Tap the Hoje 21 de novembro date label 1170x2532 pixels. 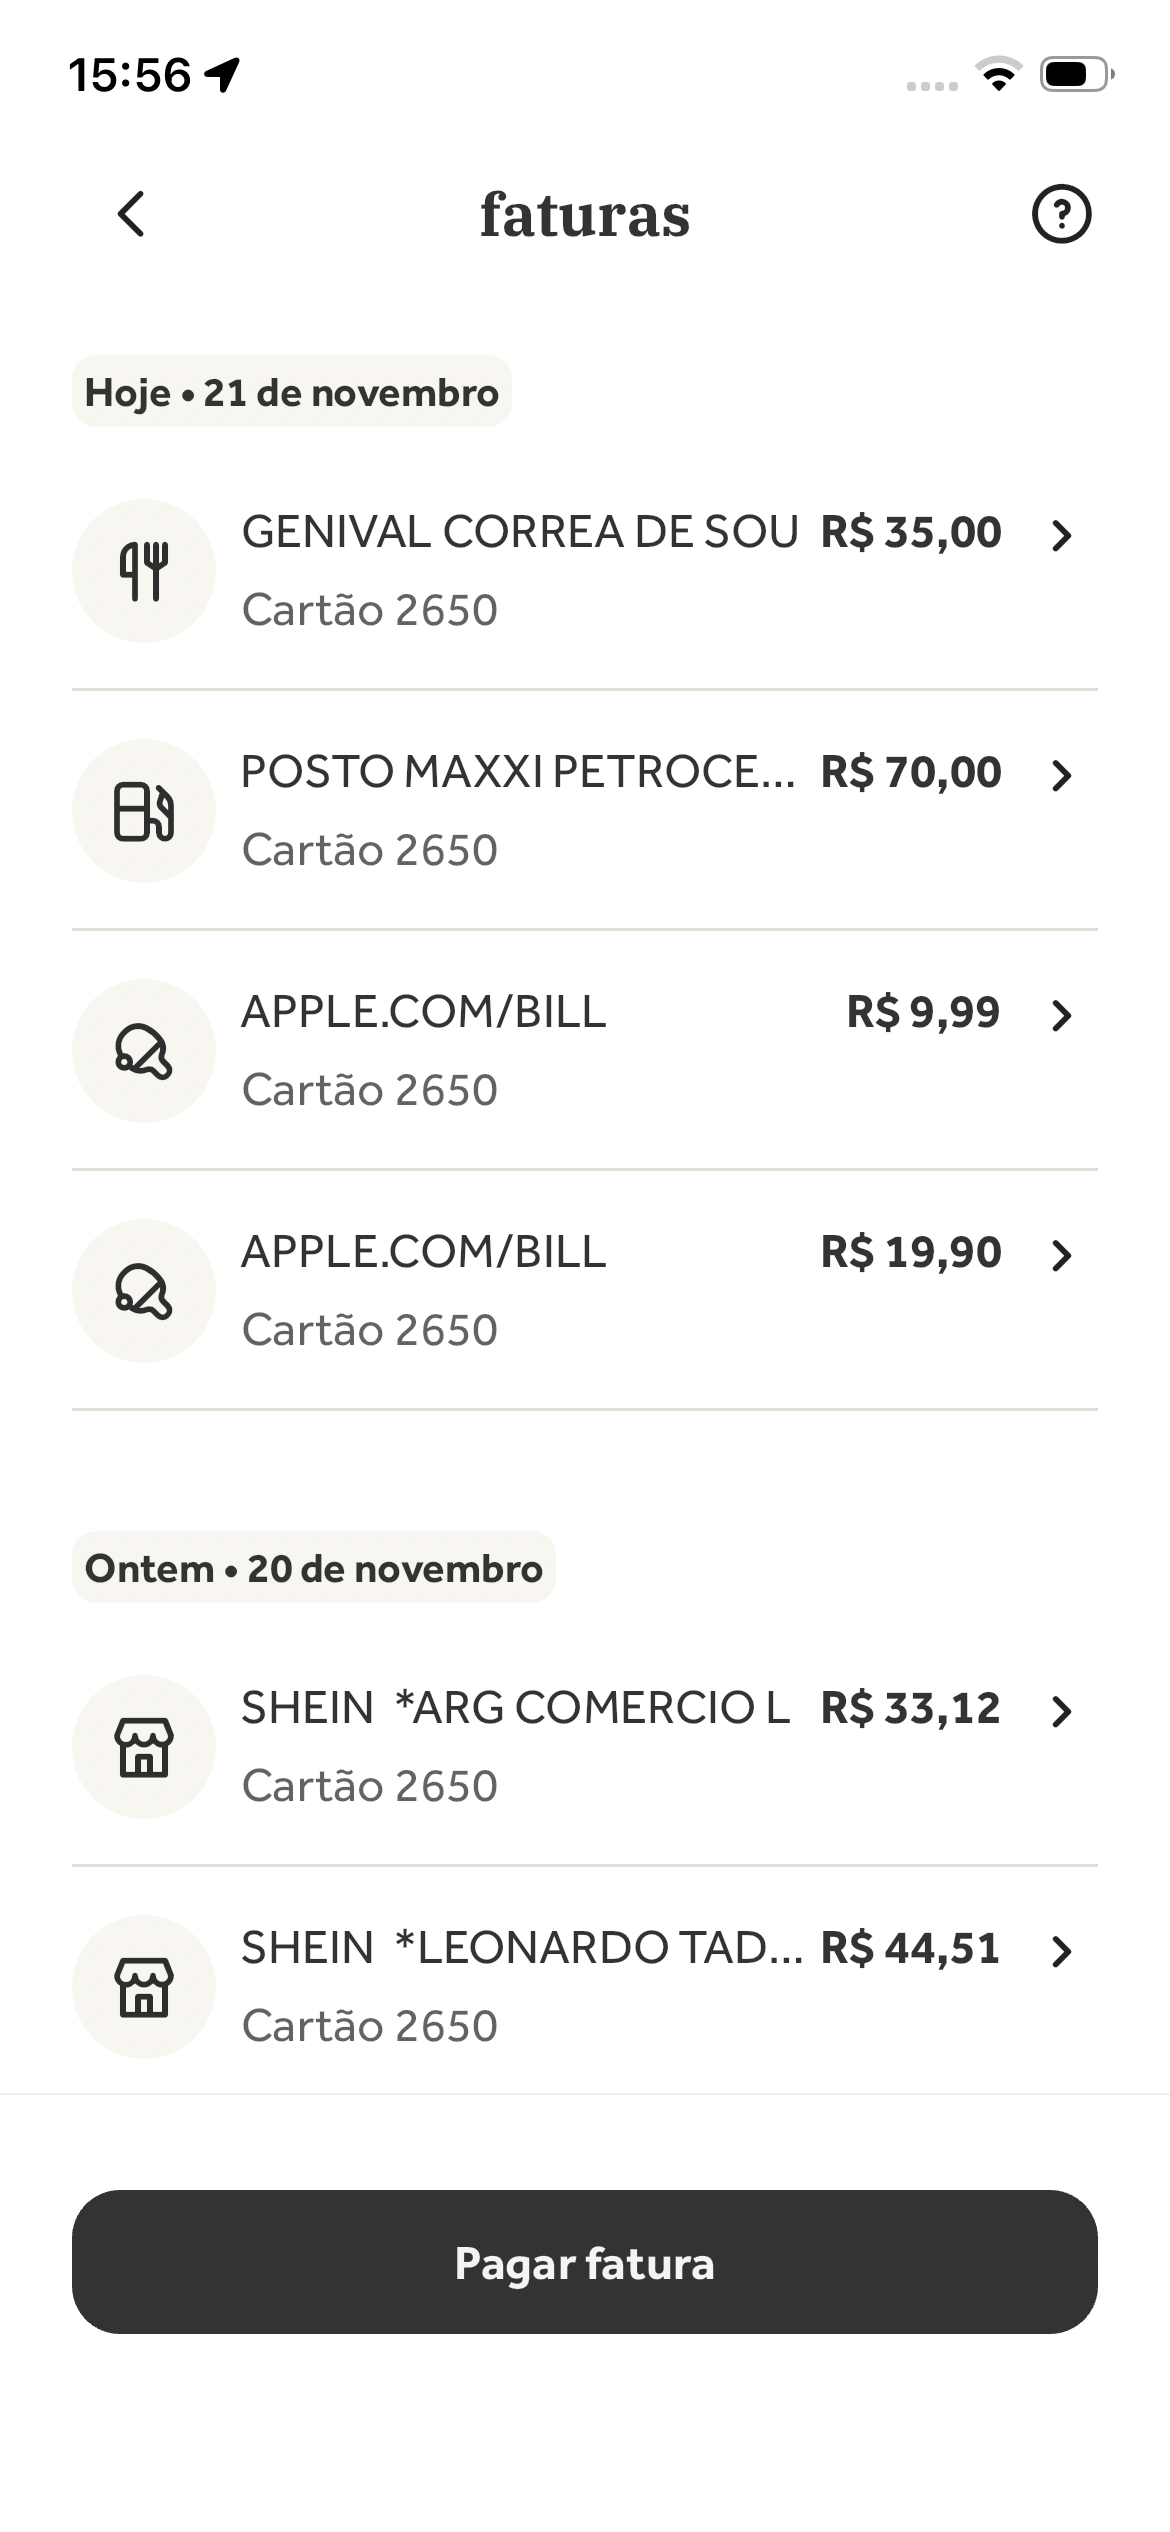coord(292,392)
